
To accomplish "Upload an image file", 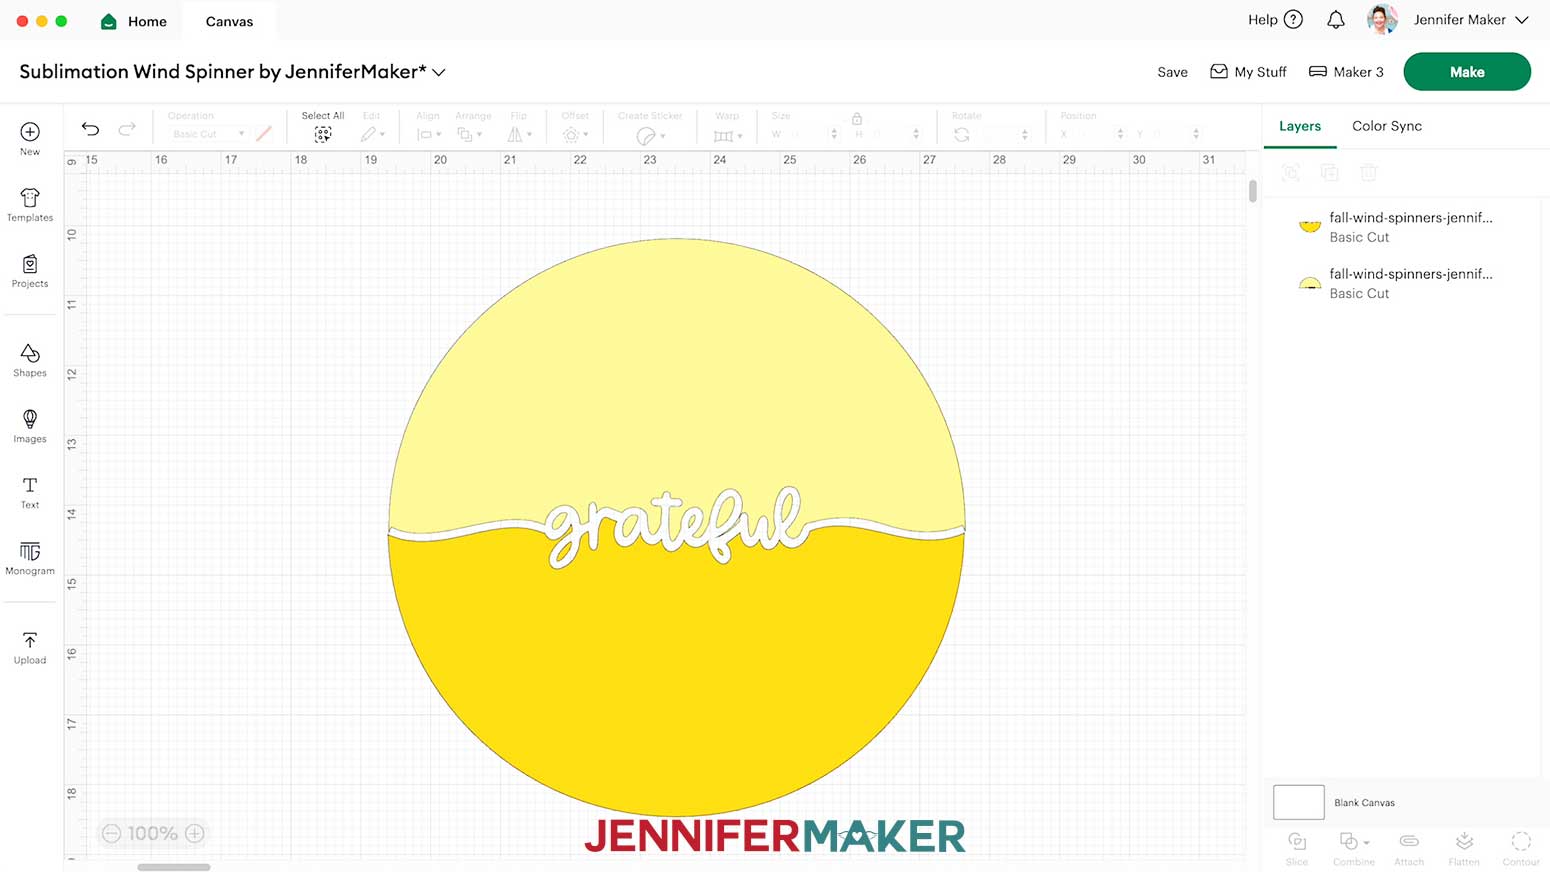I will click(30, 647).
